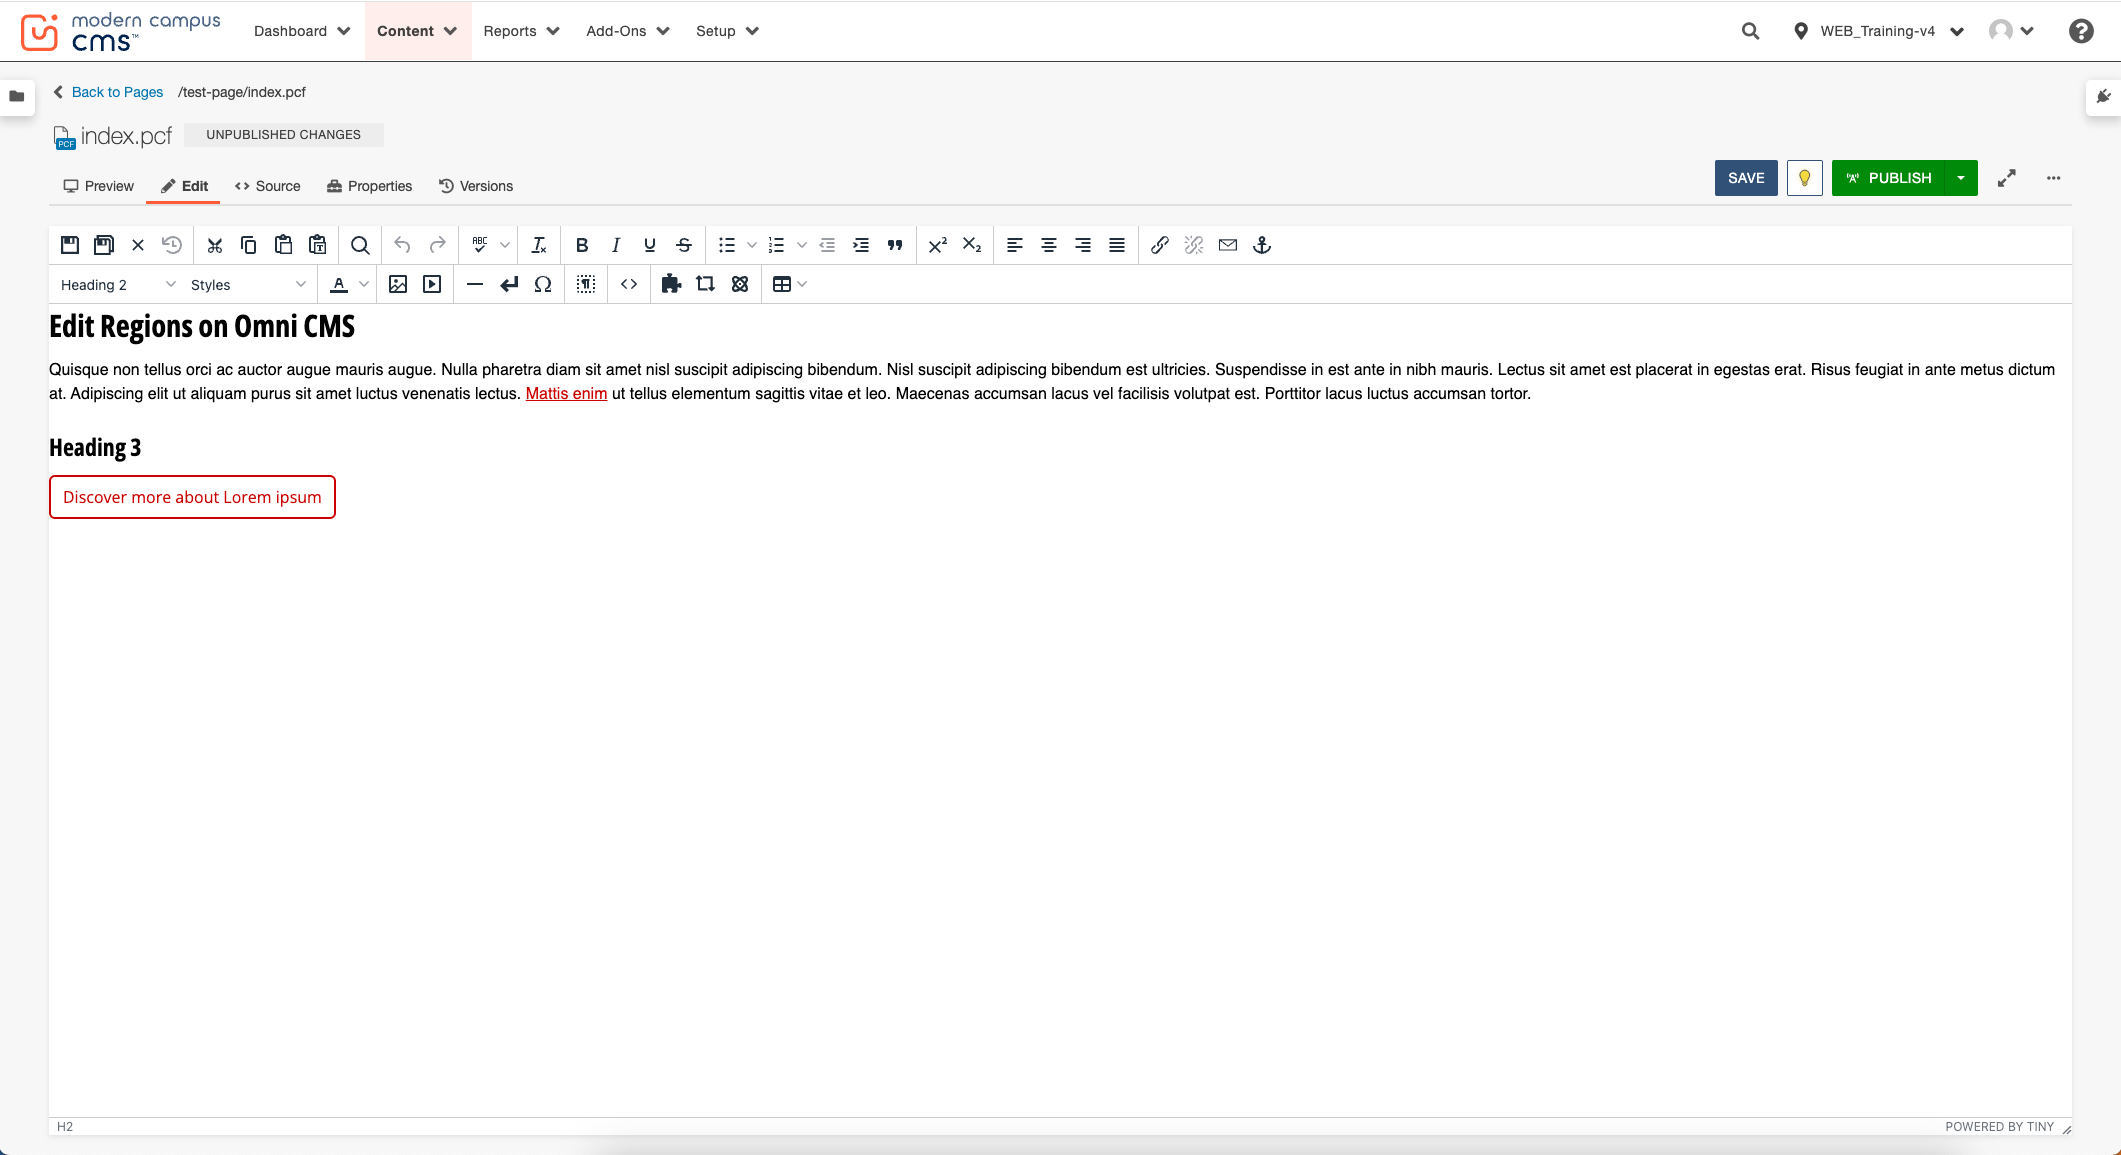The image size is (2121, 1155).
Task: Switch to the Source tab
Action: pyautogui.click(x=267, y=186)
